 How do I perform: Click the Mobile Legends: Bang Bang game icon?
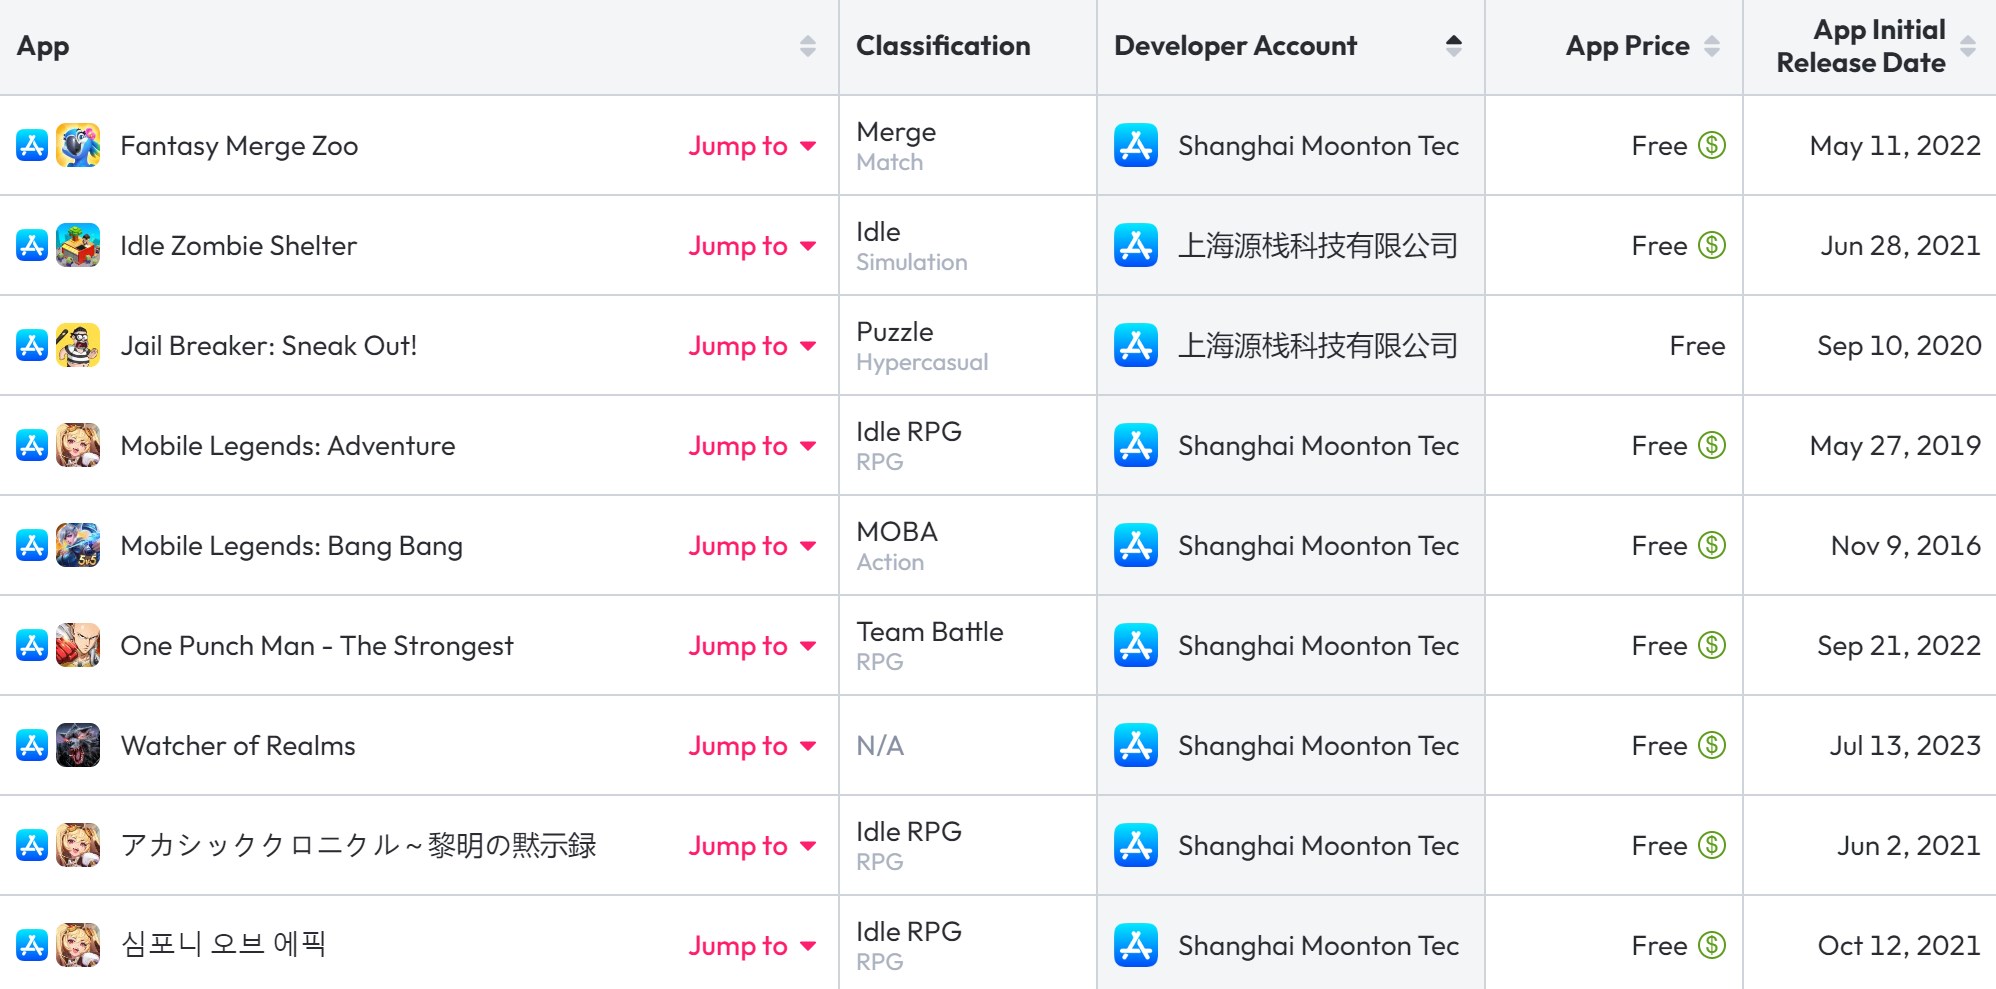coord(78,545)
